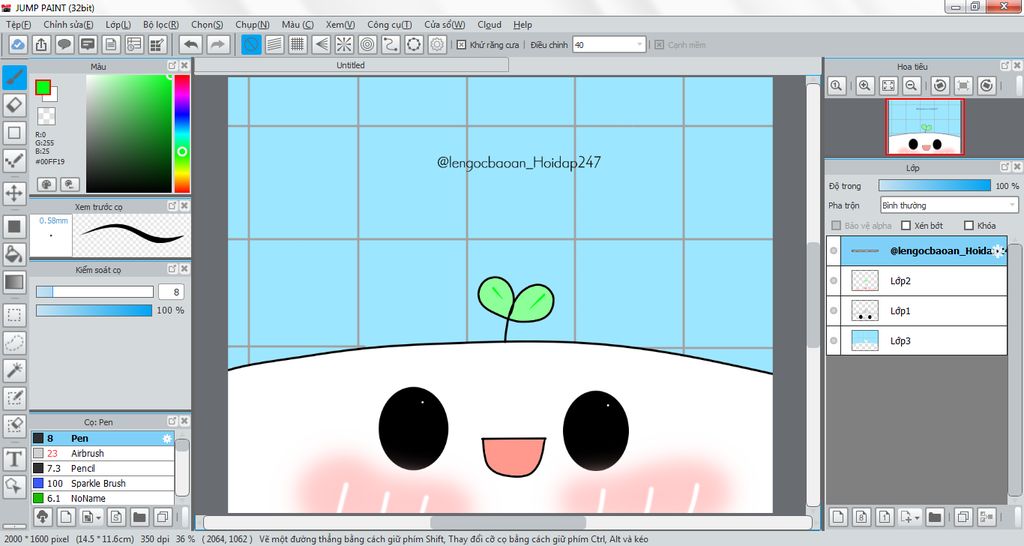Fit canvas to window in navigator
The height and width of the screenshot is (546, 1024).
[888, 86]
